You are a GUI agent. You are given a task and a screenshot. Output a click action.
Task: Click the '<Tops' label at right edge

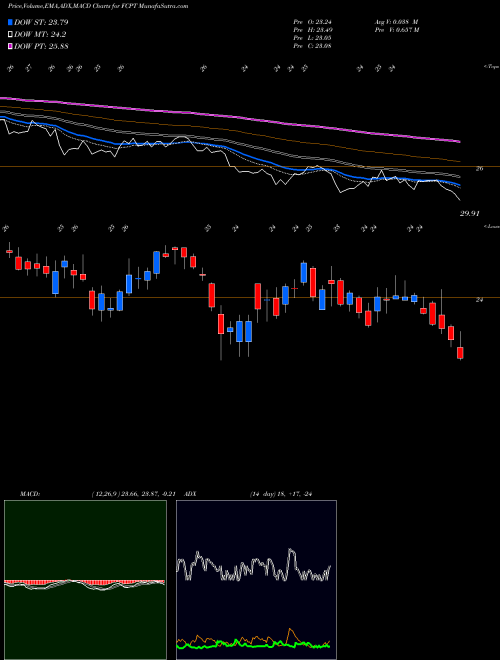coord(491,67)
